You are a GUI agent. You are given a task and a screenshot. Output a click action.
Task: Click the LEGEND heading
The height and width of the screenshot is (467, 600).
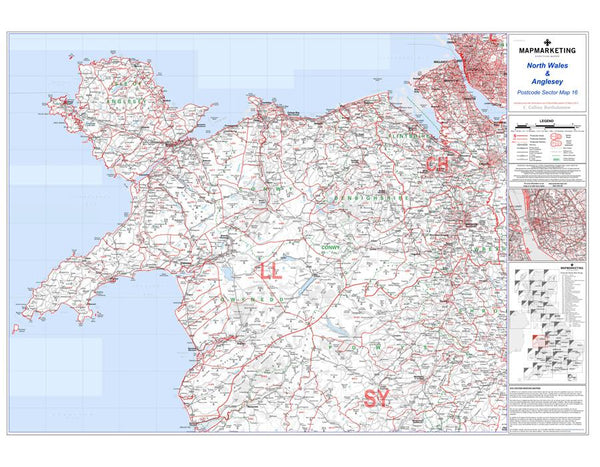pos(546,121)
